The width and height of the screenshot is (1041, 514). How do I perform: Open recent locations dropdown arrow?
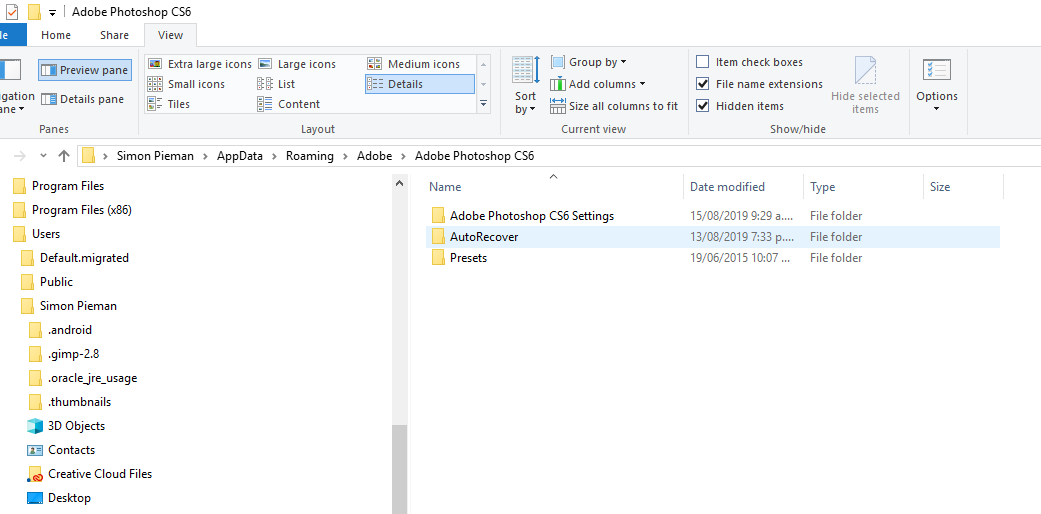pos(44,156)
